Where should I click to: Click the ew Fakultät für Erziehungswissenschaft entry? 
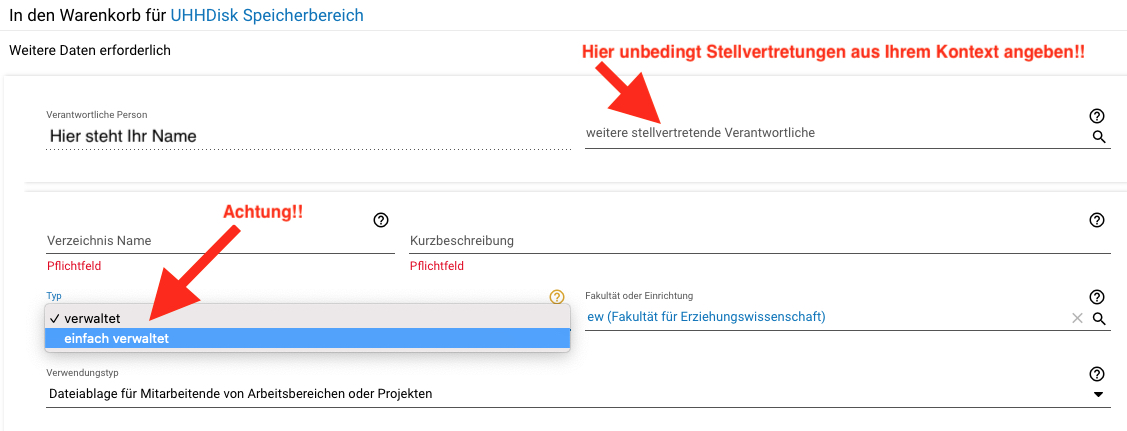(x=707, y=317)
